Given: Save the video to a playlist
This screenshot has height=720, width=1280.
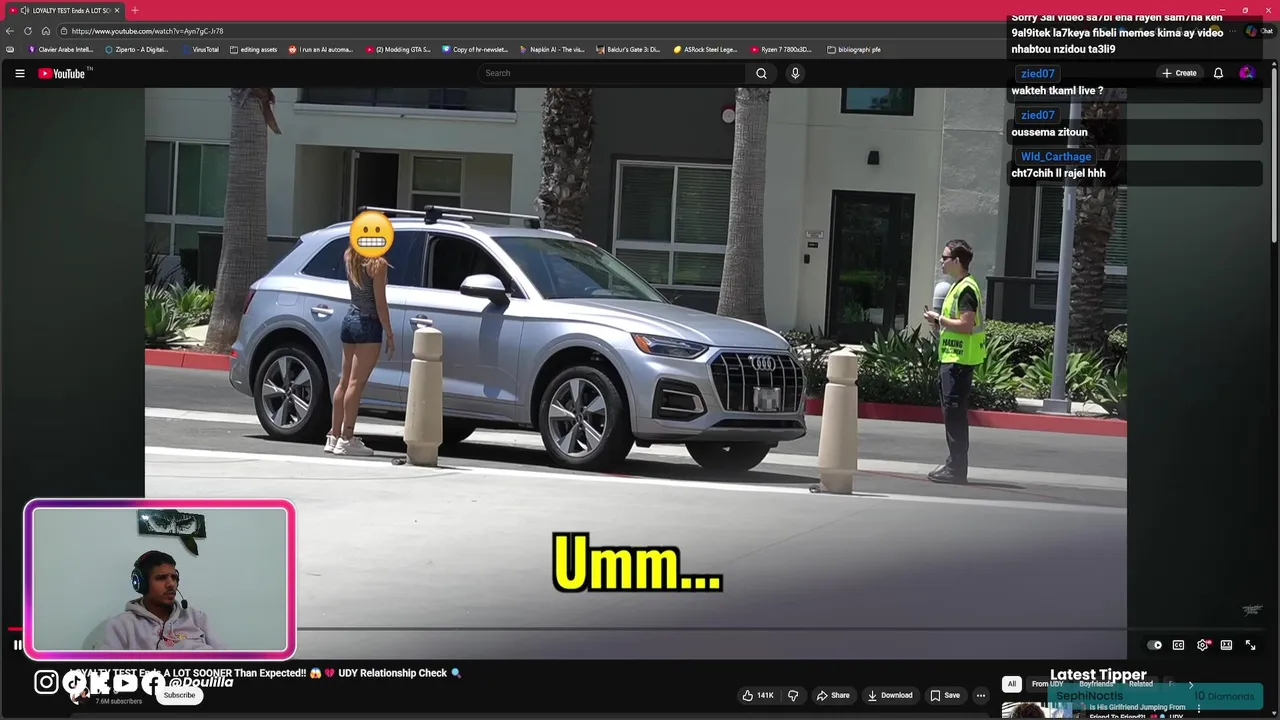Looking at the screenshot, I should 945,695.
